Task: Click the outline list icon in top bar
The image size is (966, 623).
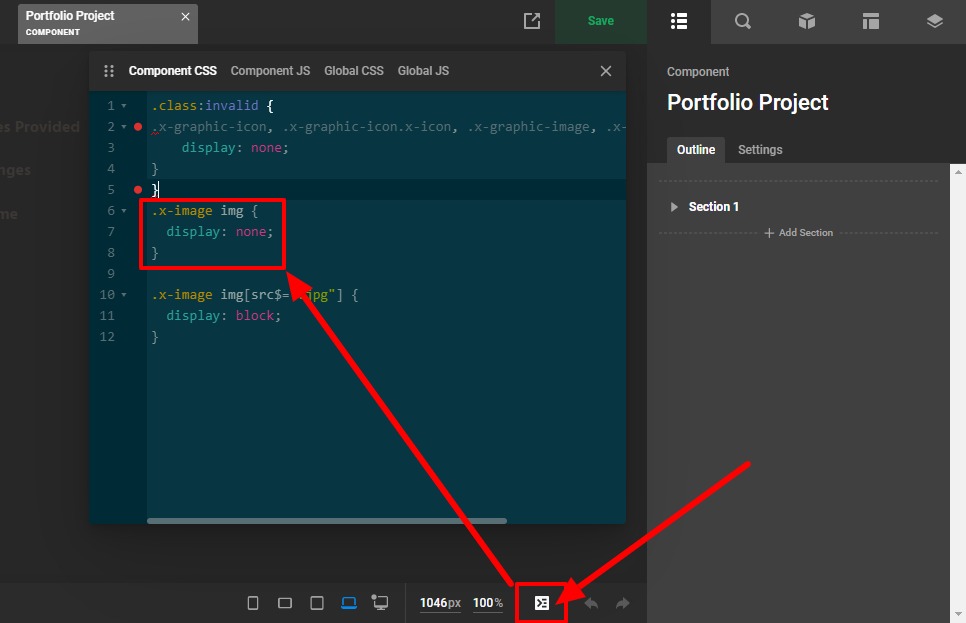Action: click(x=679, y=21)
